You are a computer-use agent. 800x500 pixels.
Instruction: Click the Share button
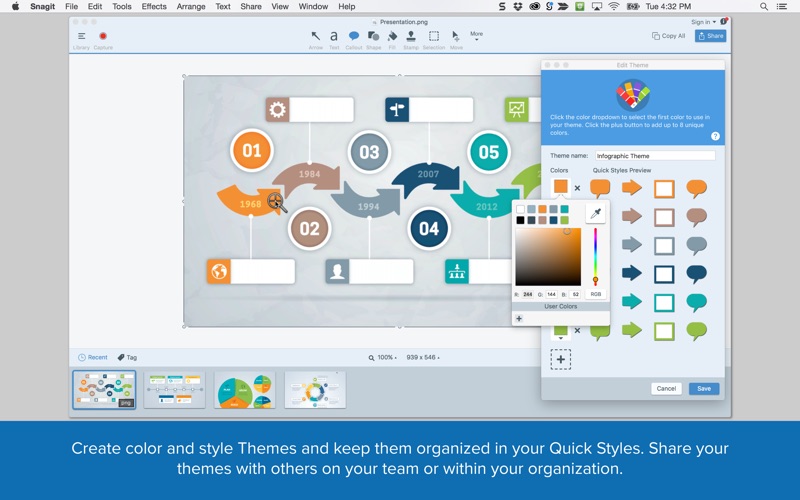pyautogui.click(x=710, y=36)
